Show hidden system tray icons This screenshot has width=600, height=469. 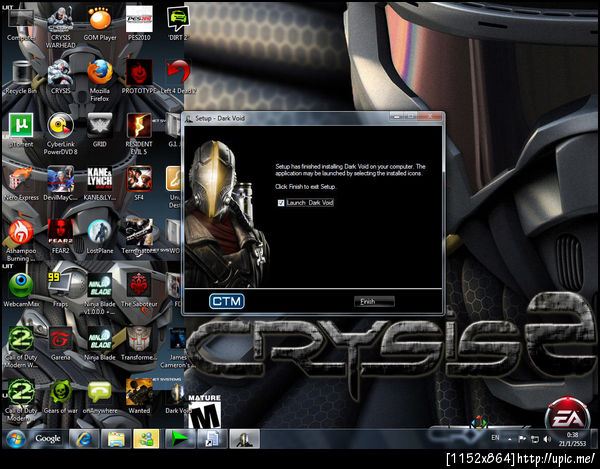pos(510,439)
